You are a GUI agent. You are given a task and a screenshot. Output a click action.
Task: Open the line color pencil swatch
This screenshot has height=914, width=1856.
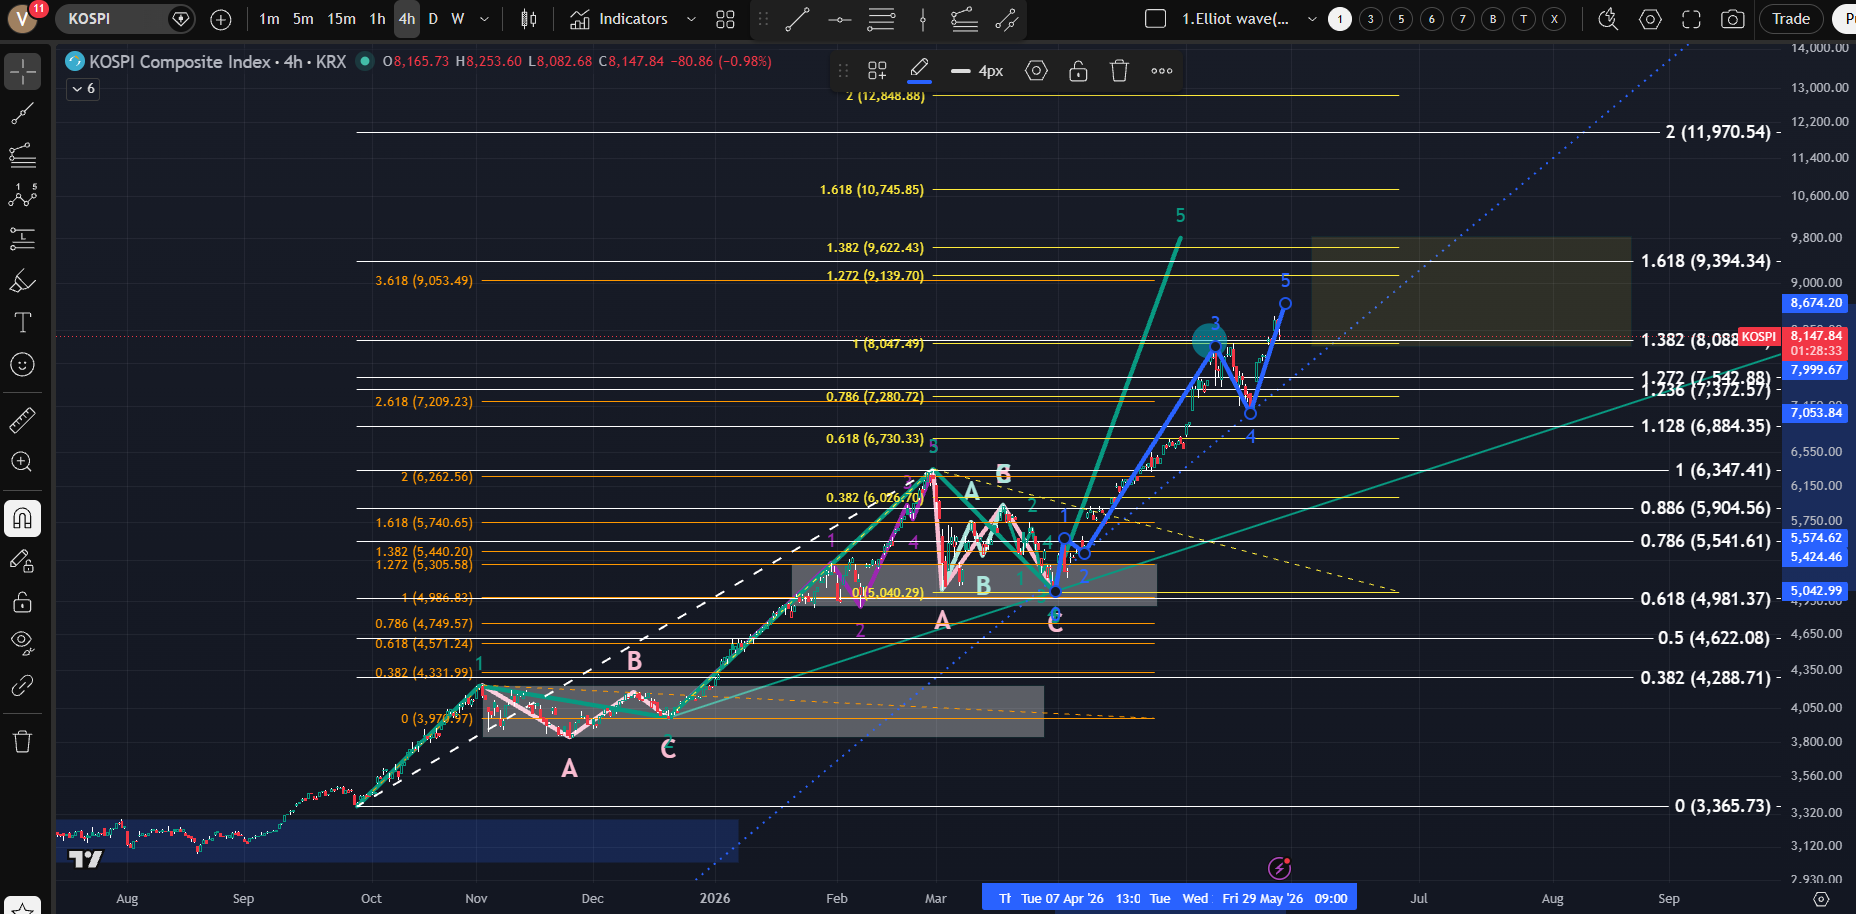tap(919, 71)
